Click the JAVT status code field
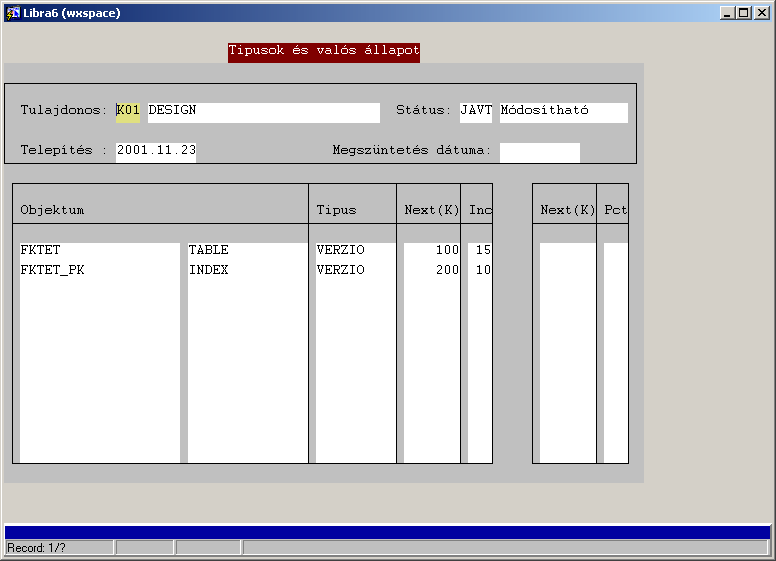 point(476,112)
